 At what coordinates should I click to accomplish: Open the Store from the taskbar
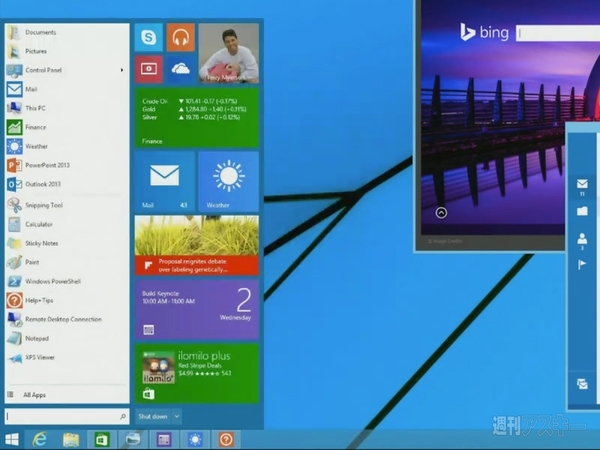click(101, 440)
